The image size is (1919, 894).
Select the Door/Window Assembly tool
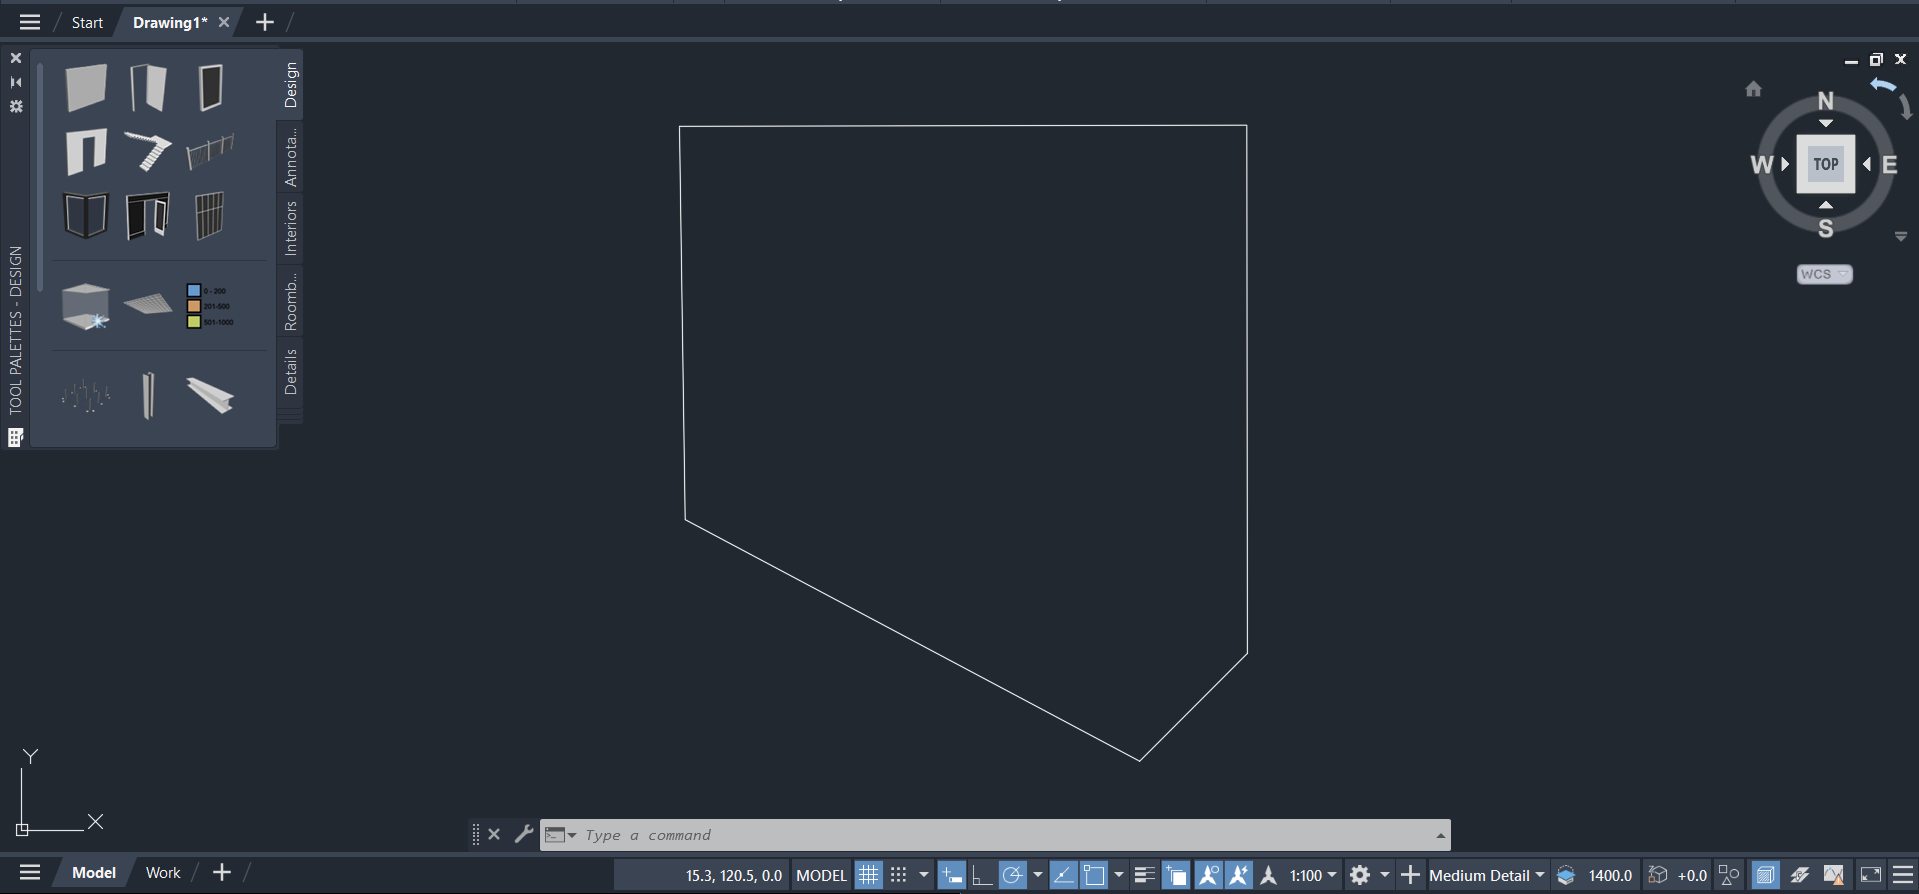click(148, 215)
